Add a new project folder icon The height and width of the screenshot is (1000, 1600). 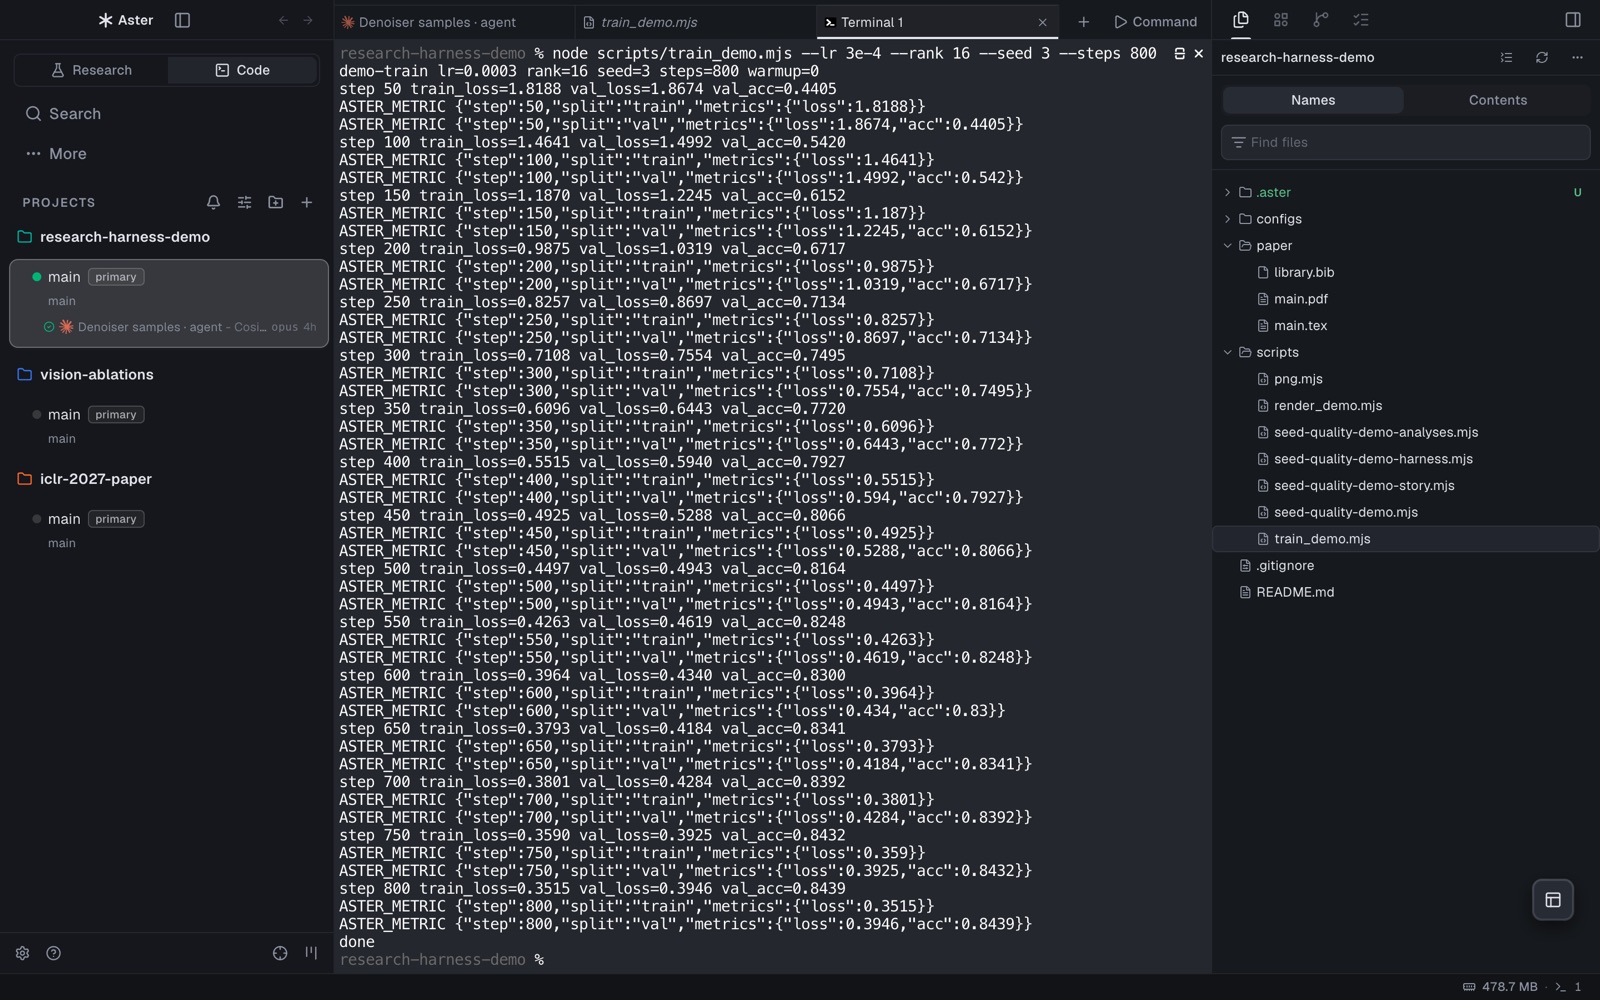tap(276, 202)
